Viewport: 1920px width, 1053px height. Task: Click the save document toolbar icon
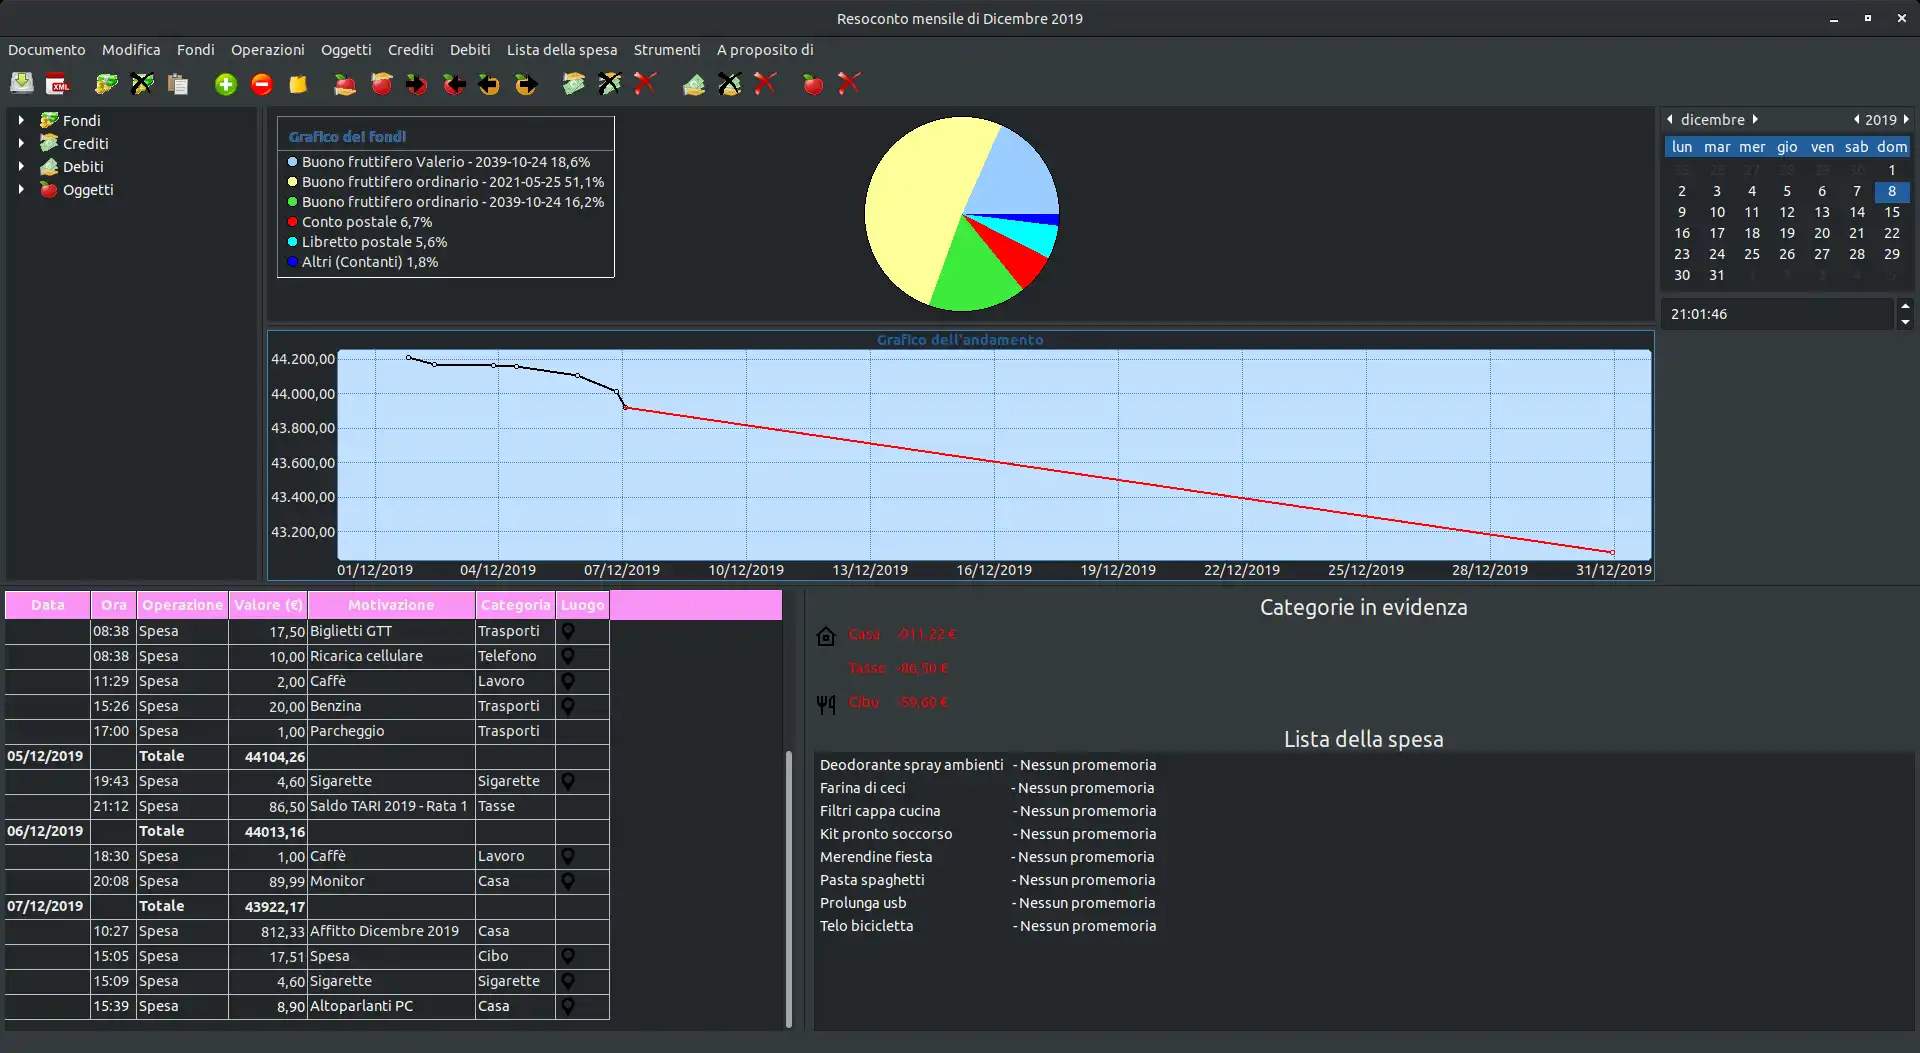pyautogui.click(x=21, y=84)
